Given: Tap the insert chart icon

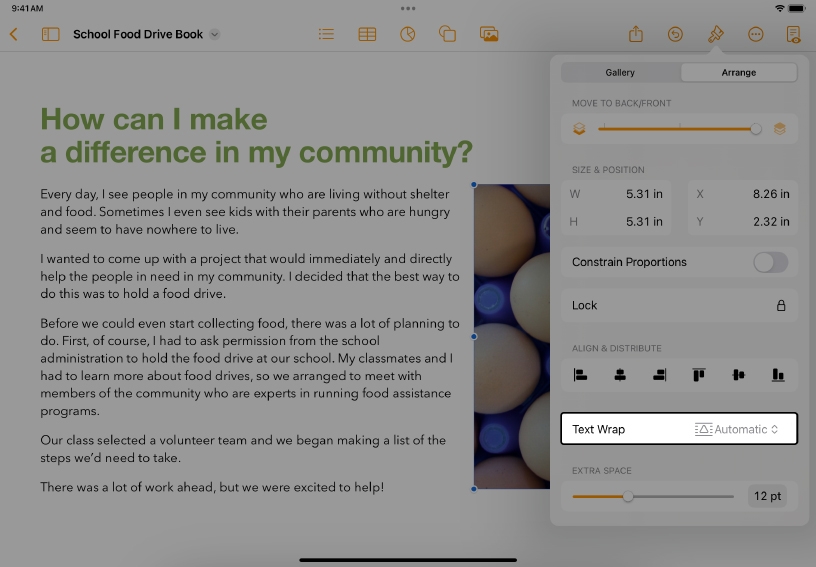Looking at the screenshot, I should pyautogui.click(x=407, y=34).
